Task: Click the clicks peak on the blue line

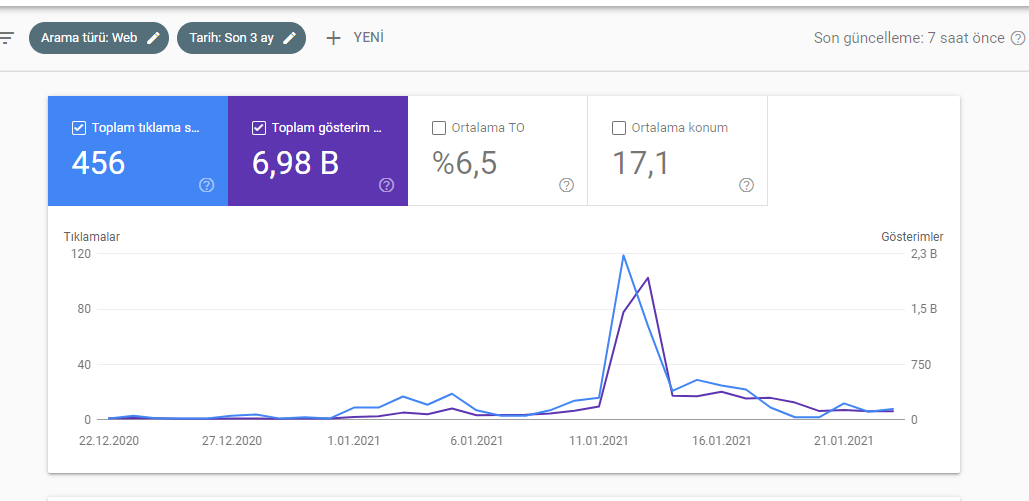Action: point(623,255)
